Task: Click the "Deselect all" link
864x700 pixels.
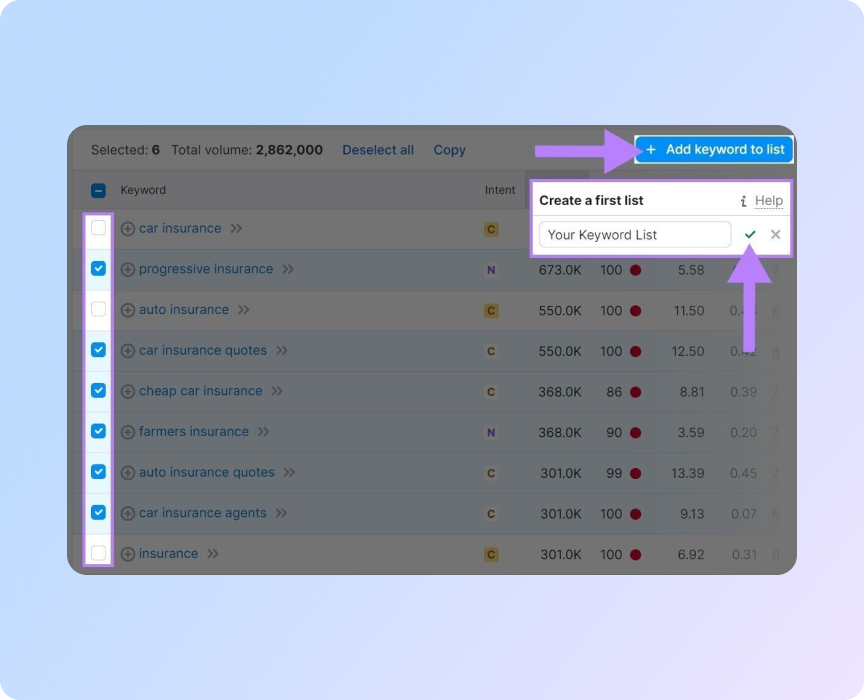Action: (x=378, y=149)
